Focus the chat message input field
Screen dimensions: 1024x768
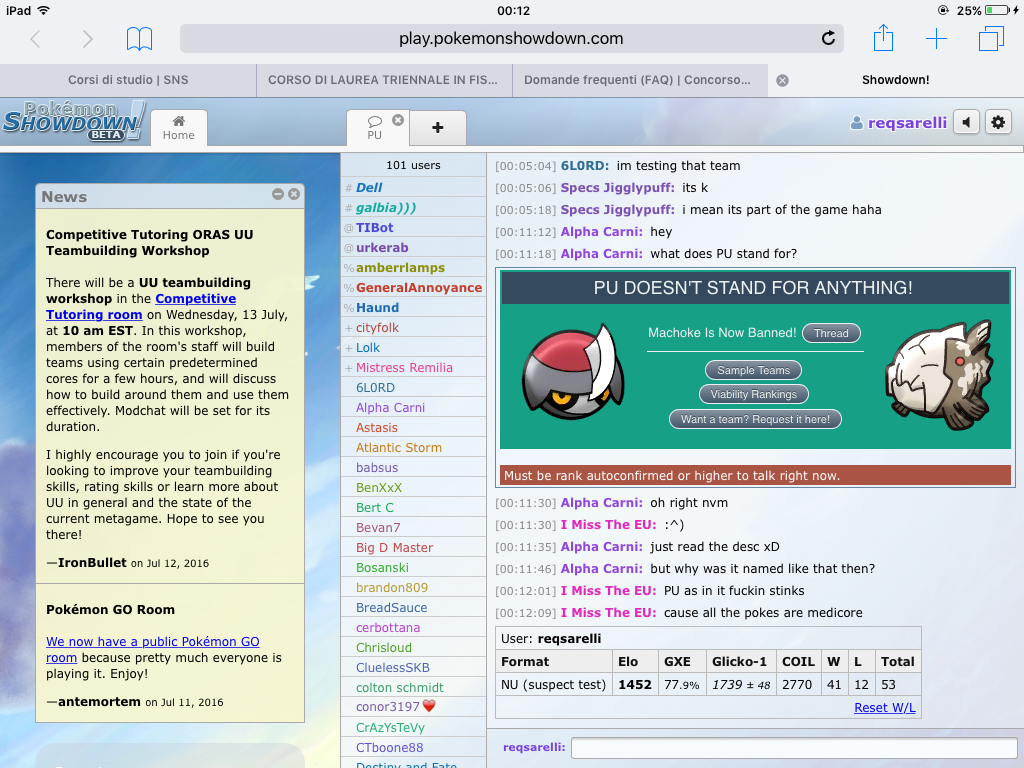pyautogui.click(x=794, y=748)
